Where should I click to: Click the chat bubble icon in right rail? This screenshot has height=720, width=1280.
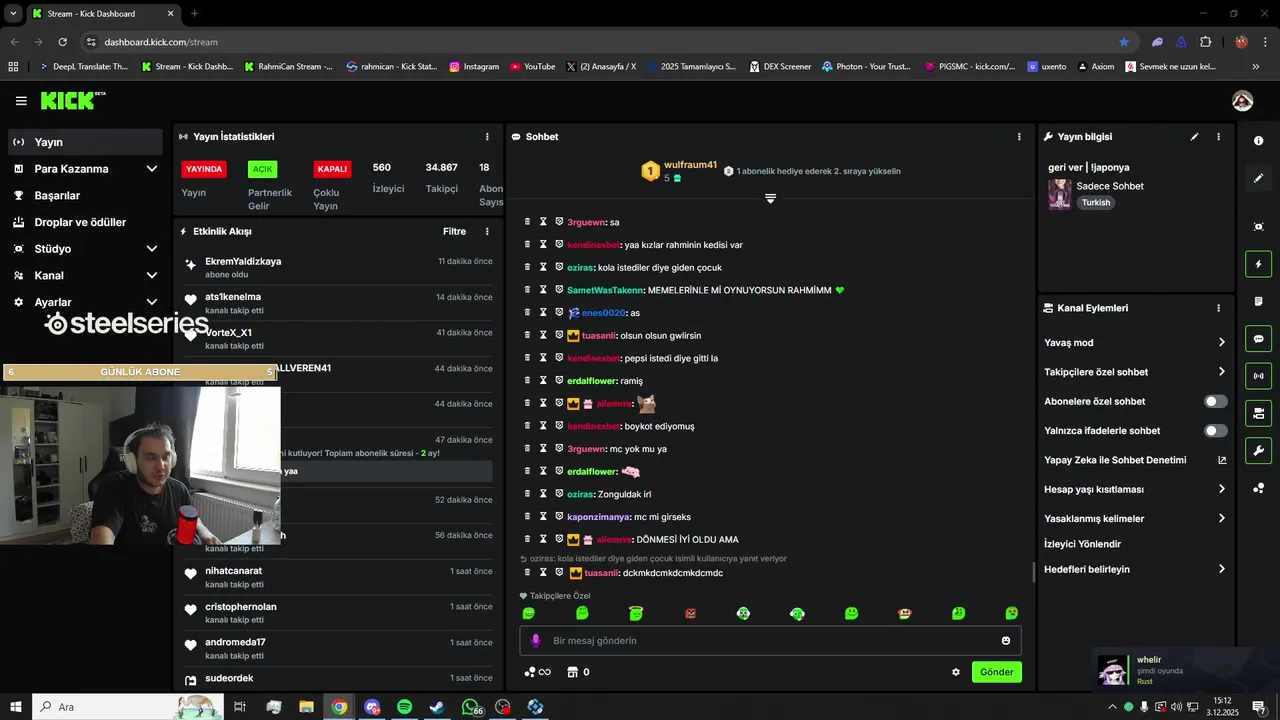coord(1258,339)
